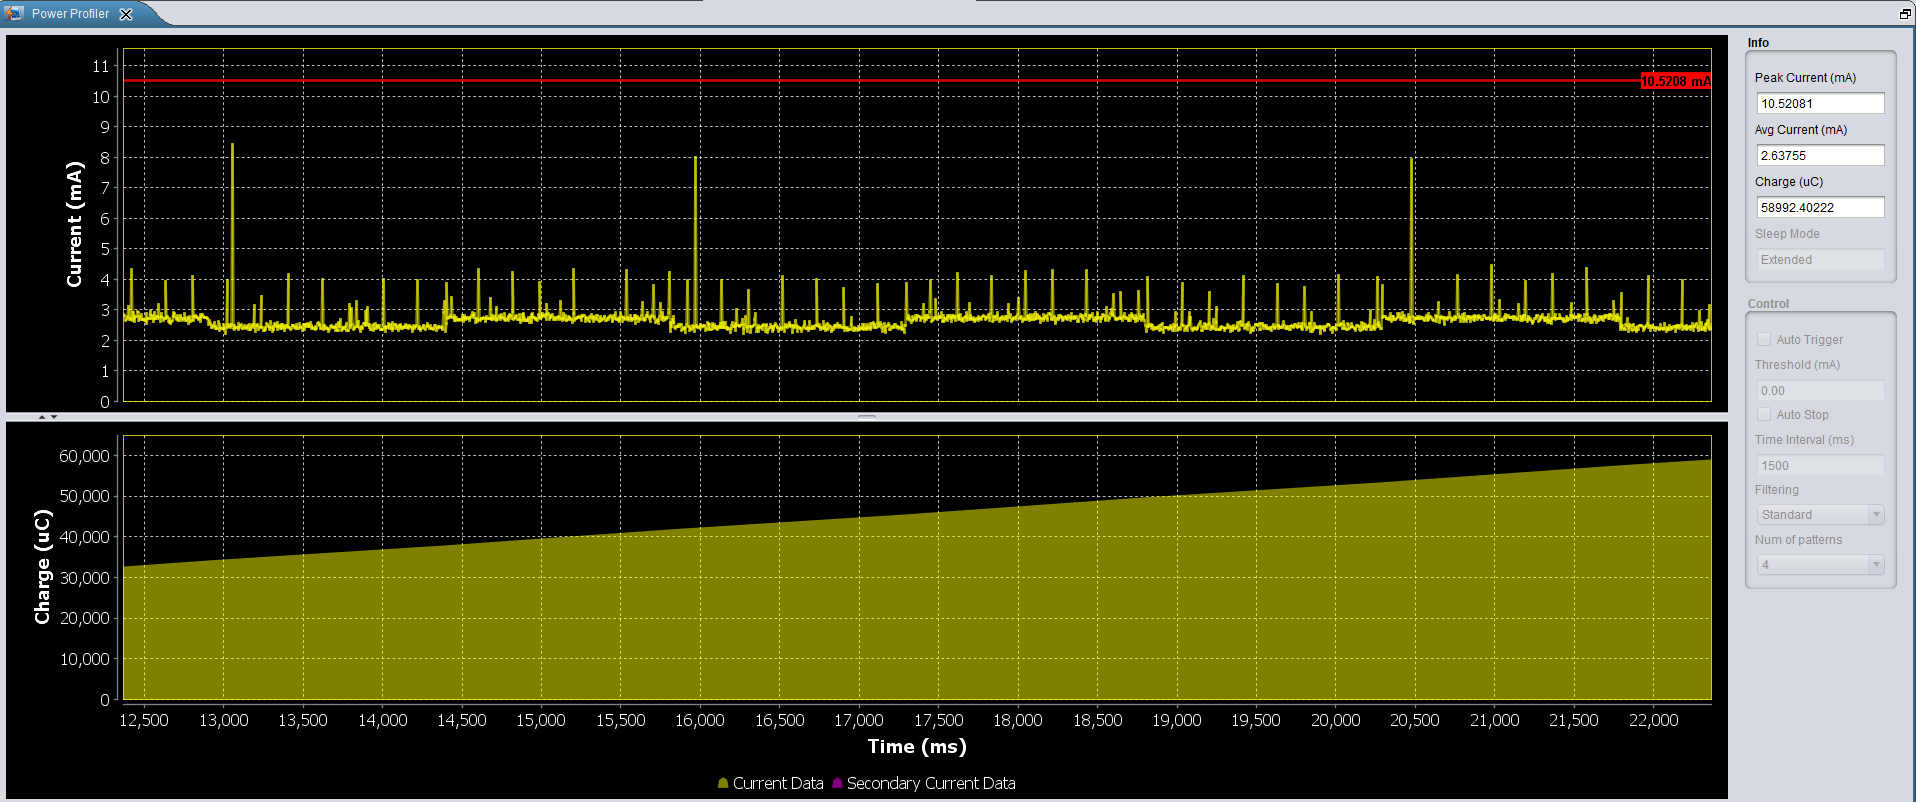Enable the Auto Trigger checkbox
Viewport: 1916px width, 802px height.
pyautogui.click(x=1764, y=340)
